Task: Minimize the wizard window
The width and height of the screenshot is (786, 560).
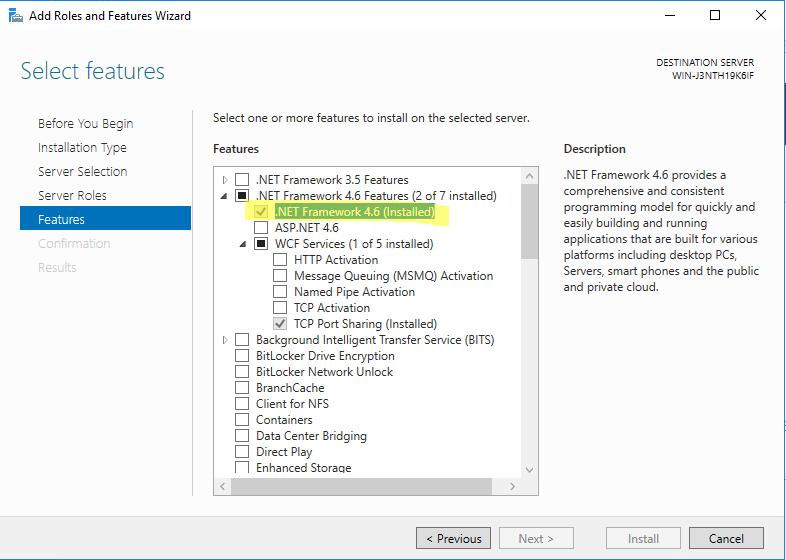Action: (670, 16)
